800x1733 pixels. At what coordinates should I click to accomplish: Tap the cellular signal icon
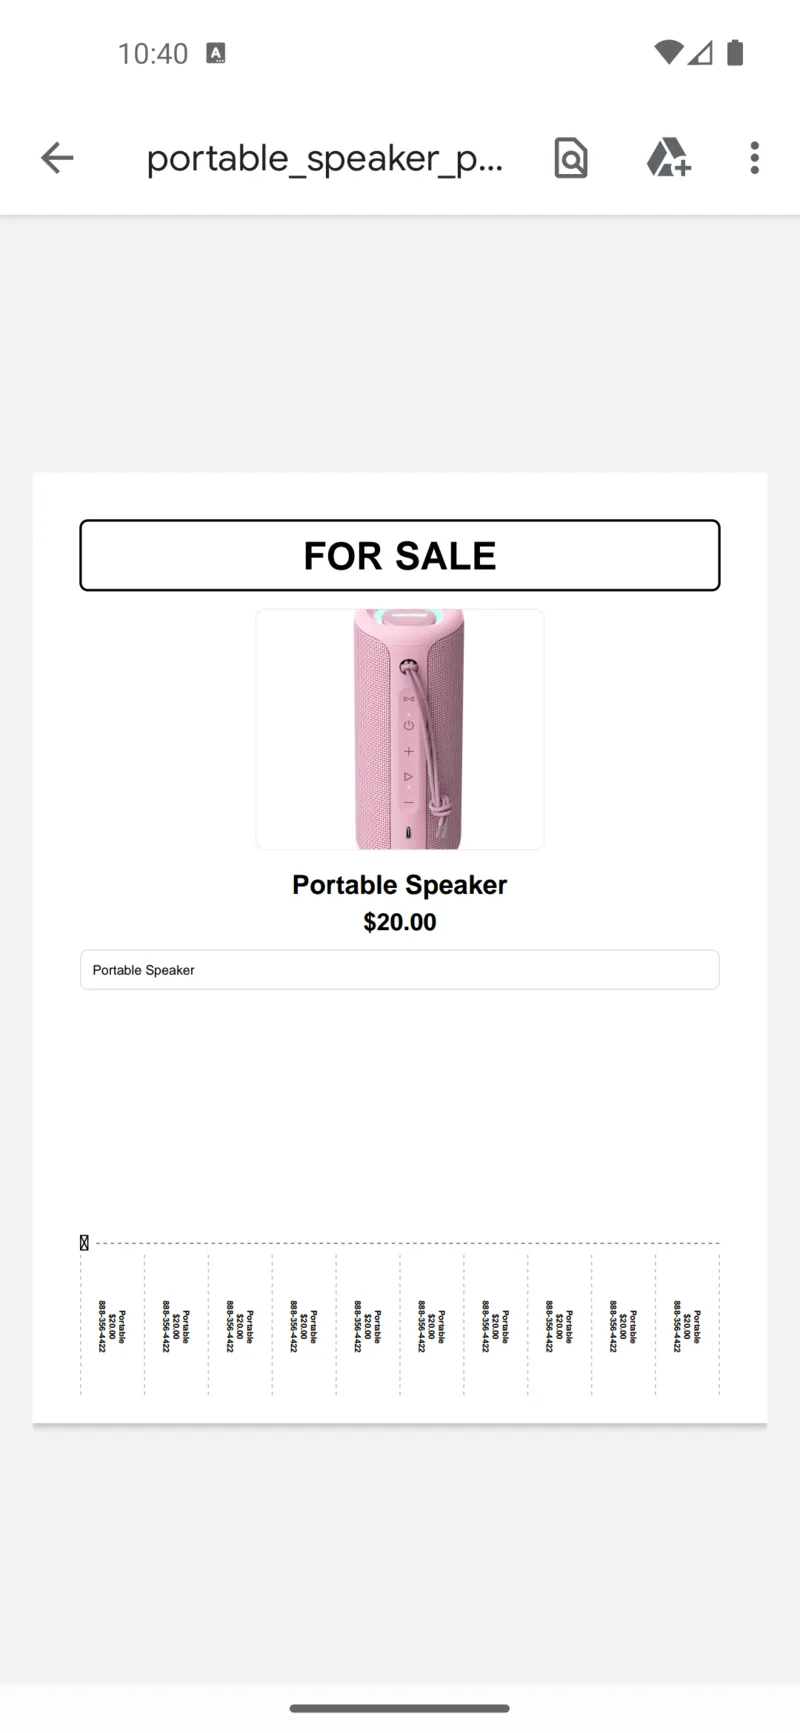(x=701, y=52)
